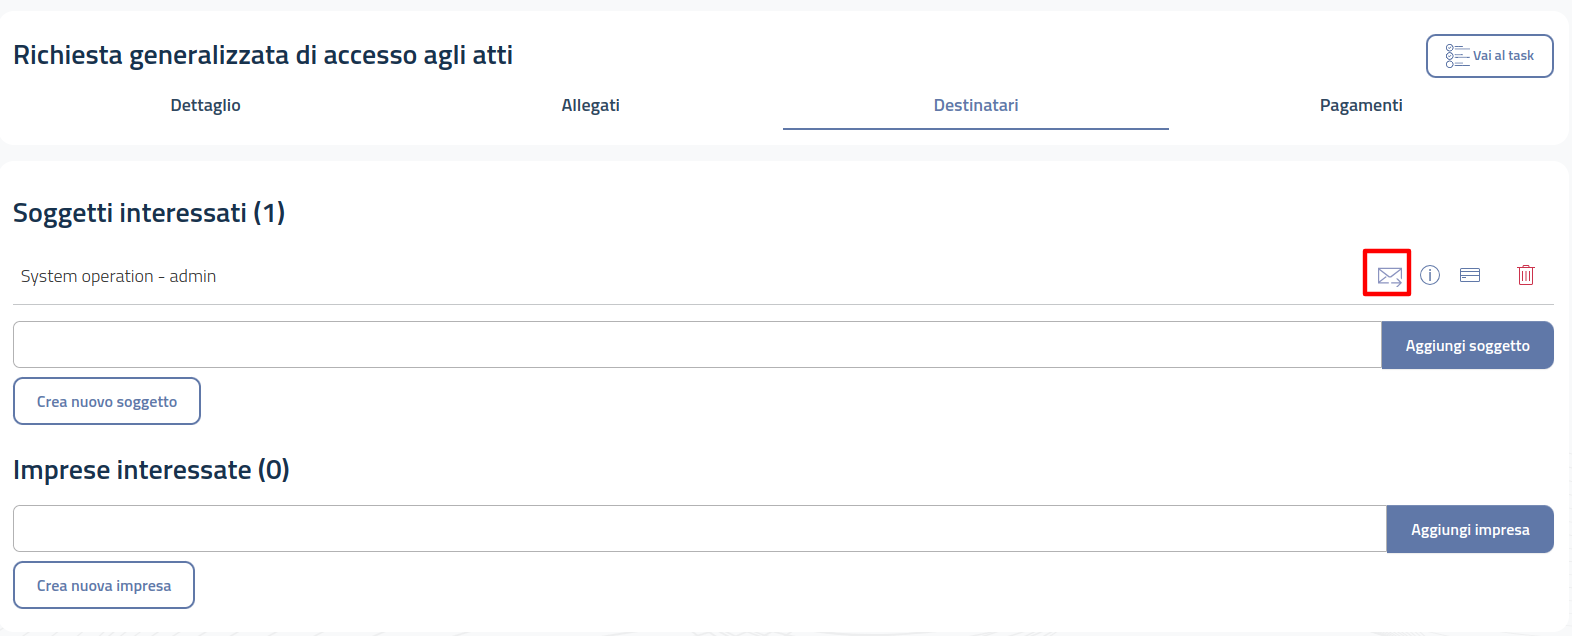The width and height of the screenshot is (1572, 636).
Task: Select the System operation - admin entry
Action: (x=118, y=276)
